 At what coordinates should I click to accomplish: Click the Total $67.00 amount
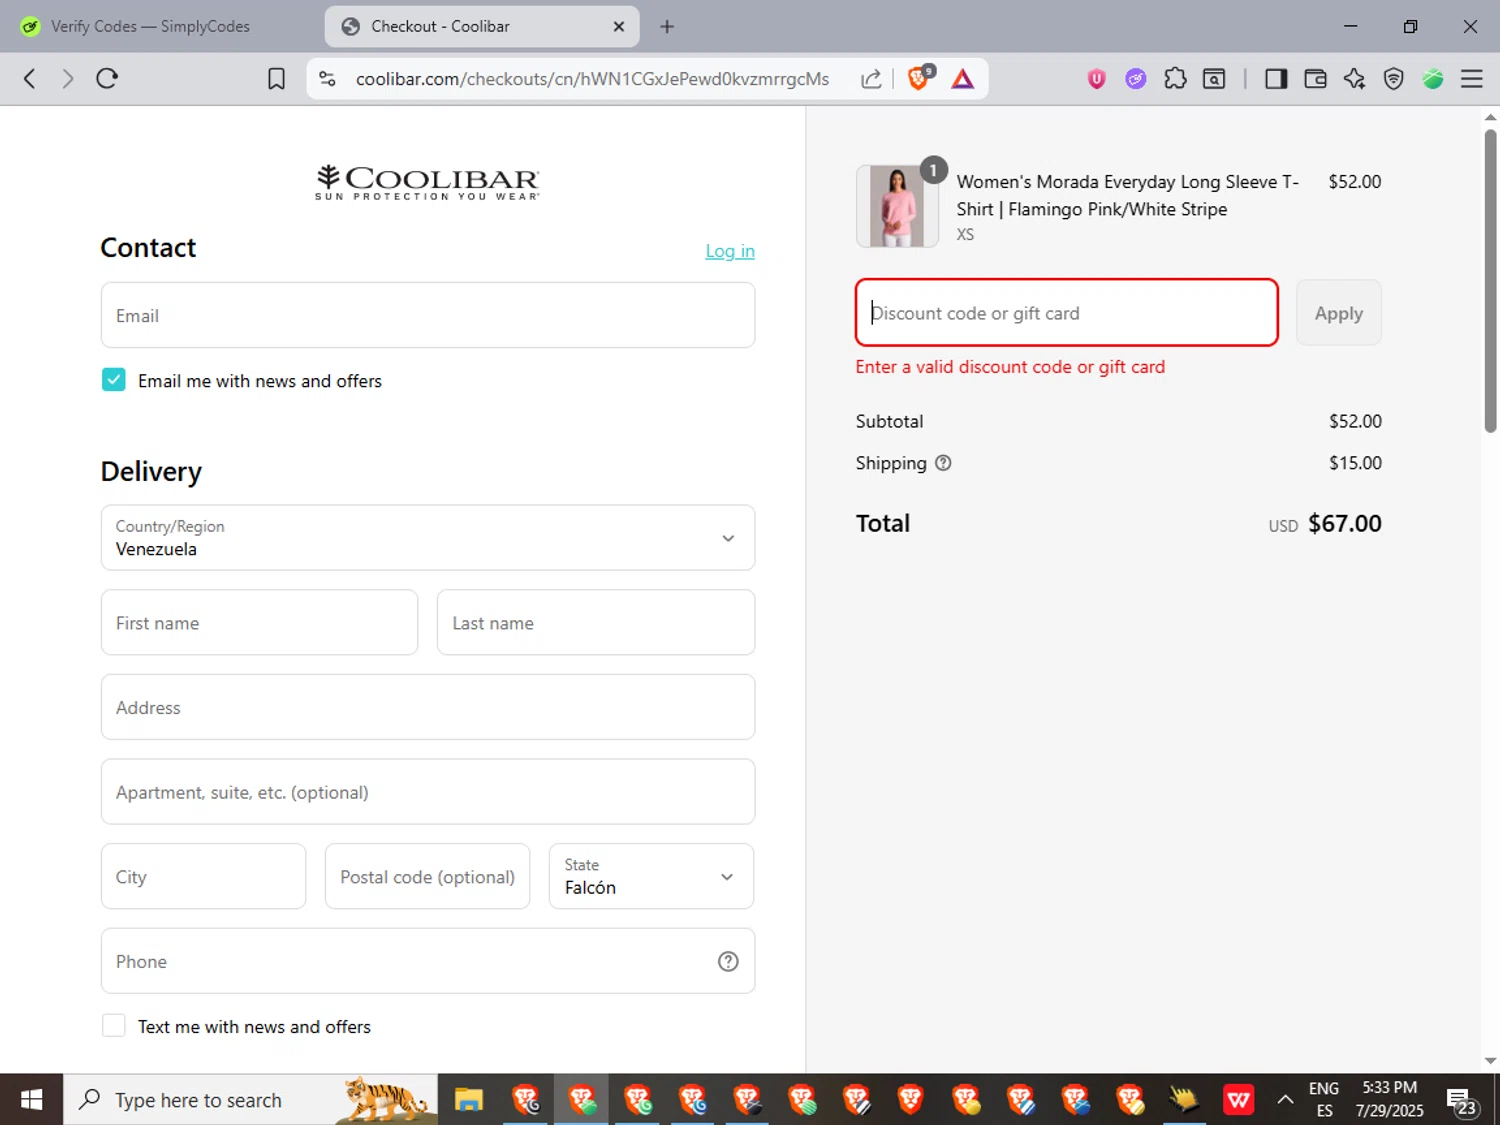(x=1344, y=524)
